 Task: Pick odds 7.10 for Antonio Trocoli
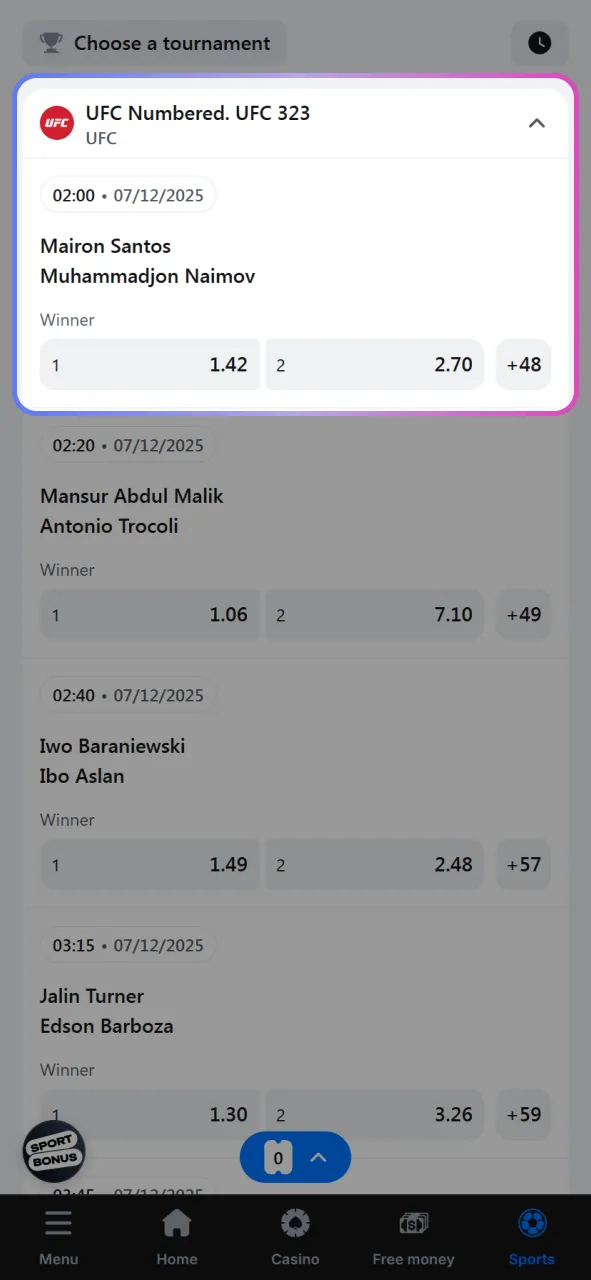coord(374,614)
